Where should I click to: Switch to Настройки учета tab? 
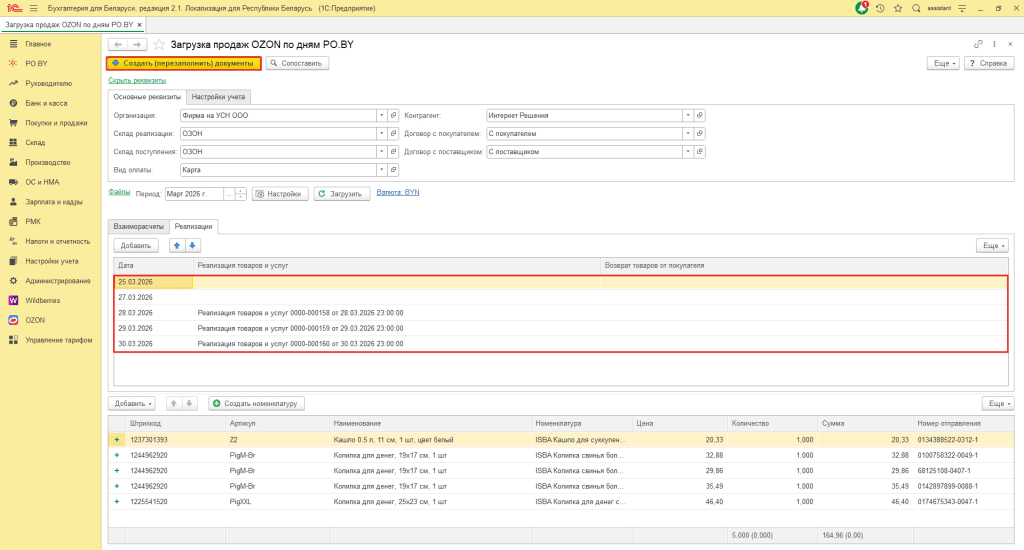218,97
